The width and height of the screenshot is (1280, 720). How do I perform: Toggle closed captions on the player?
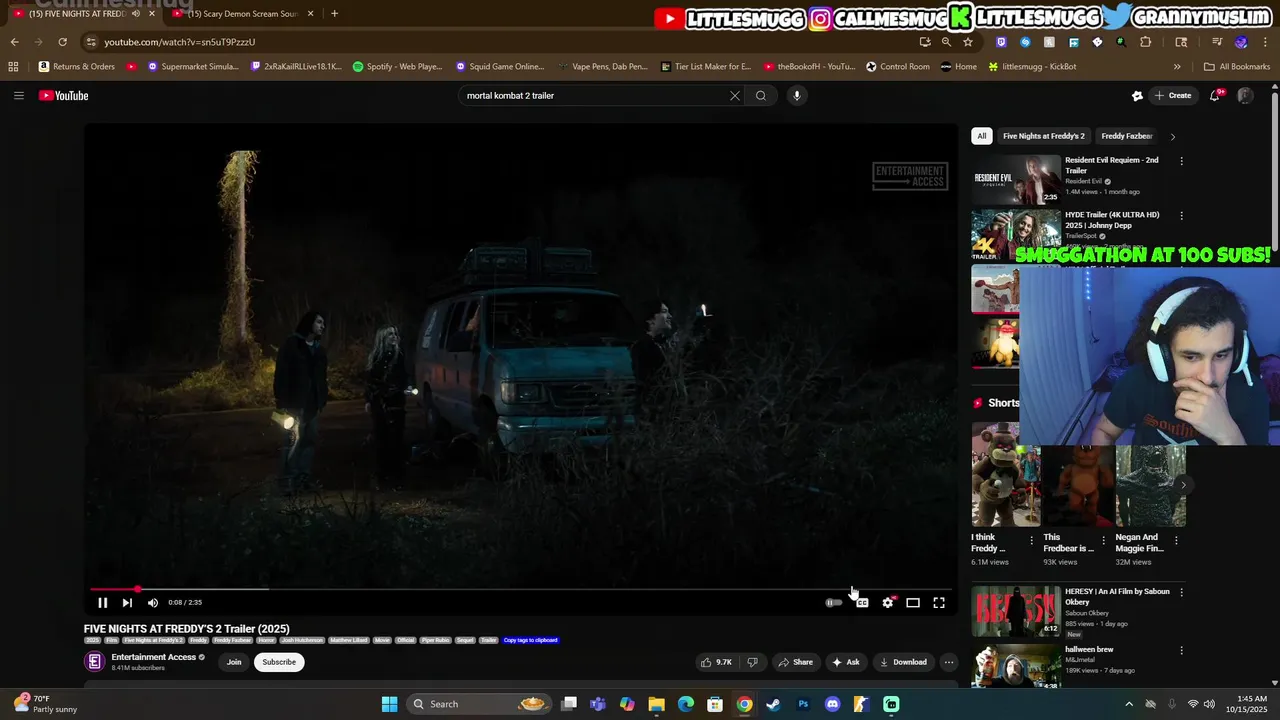[x=862, y=603]
